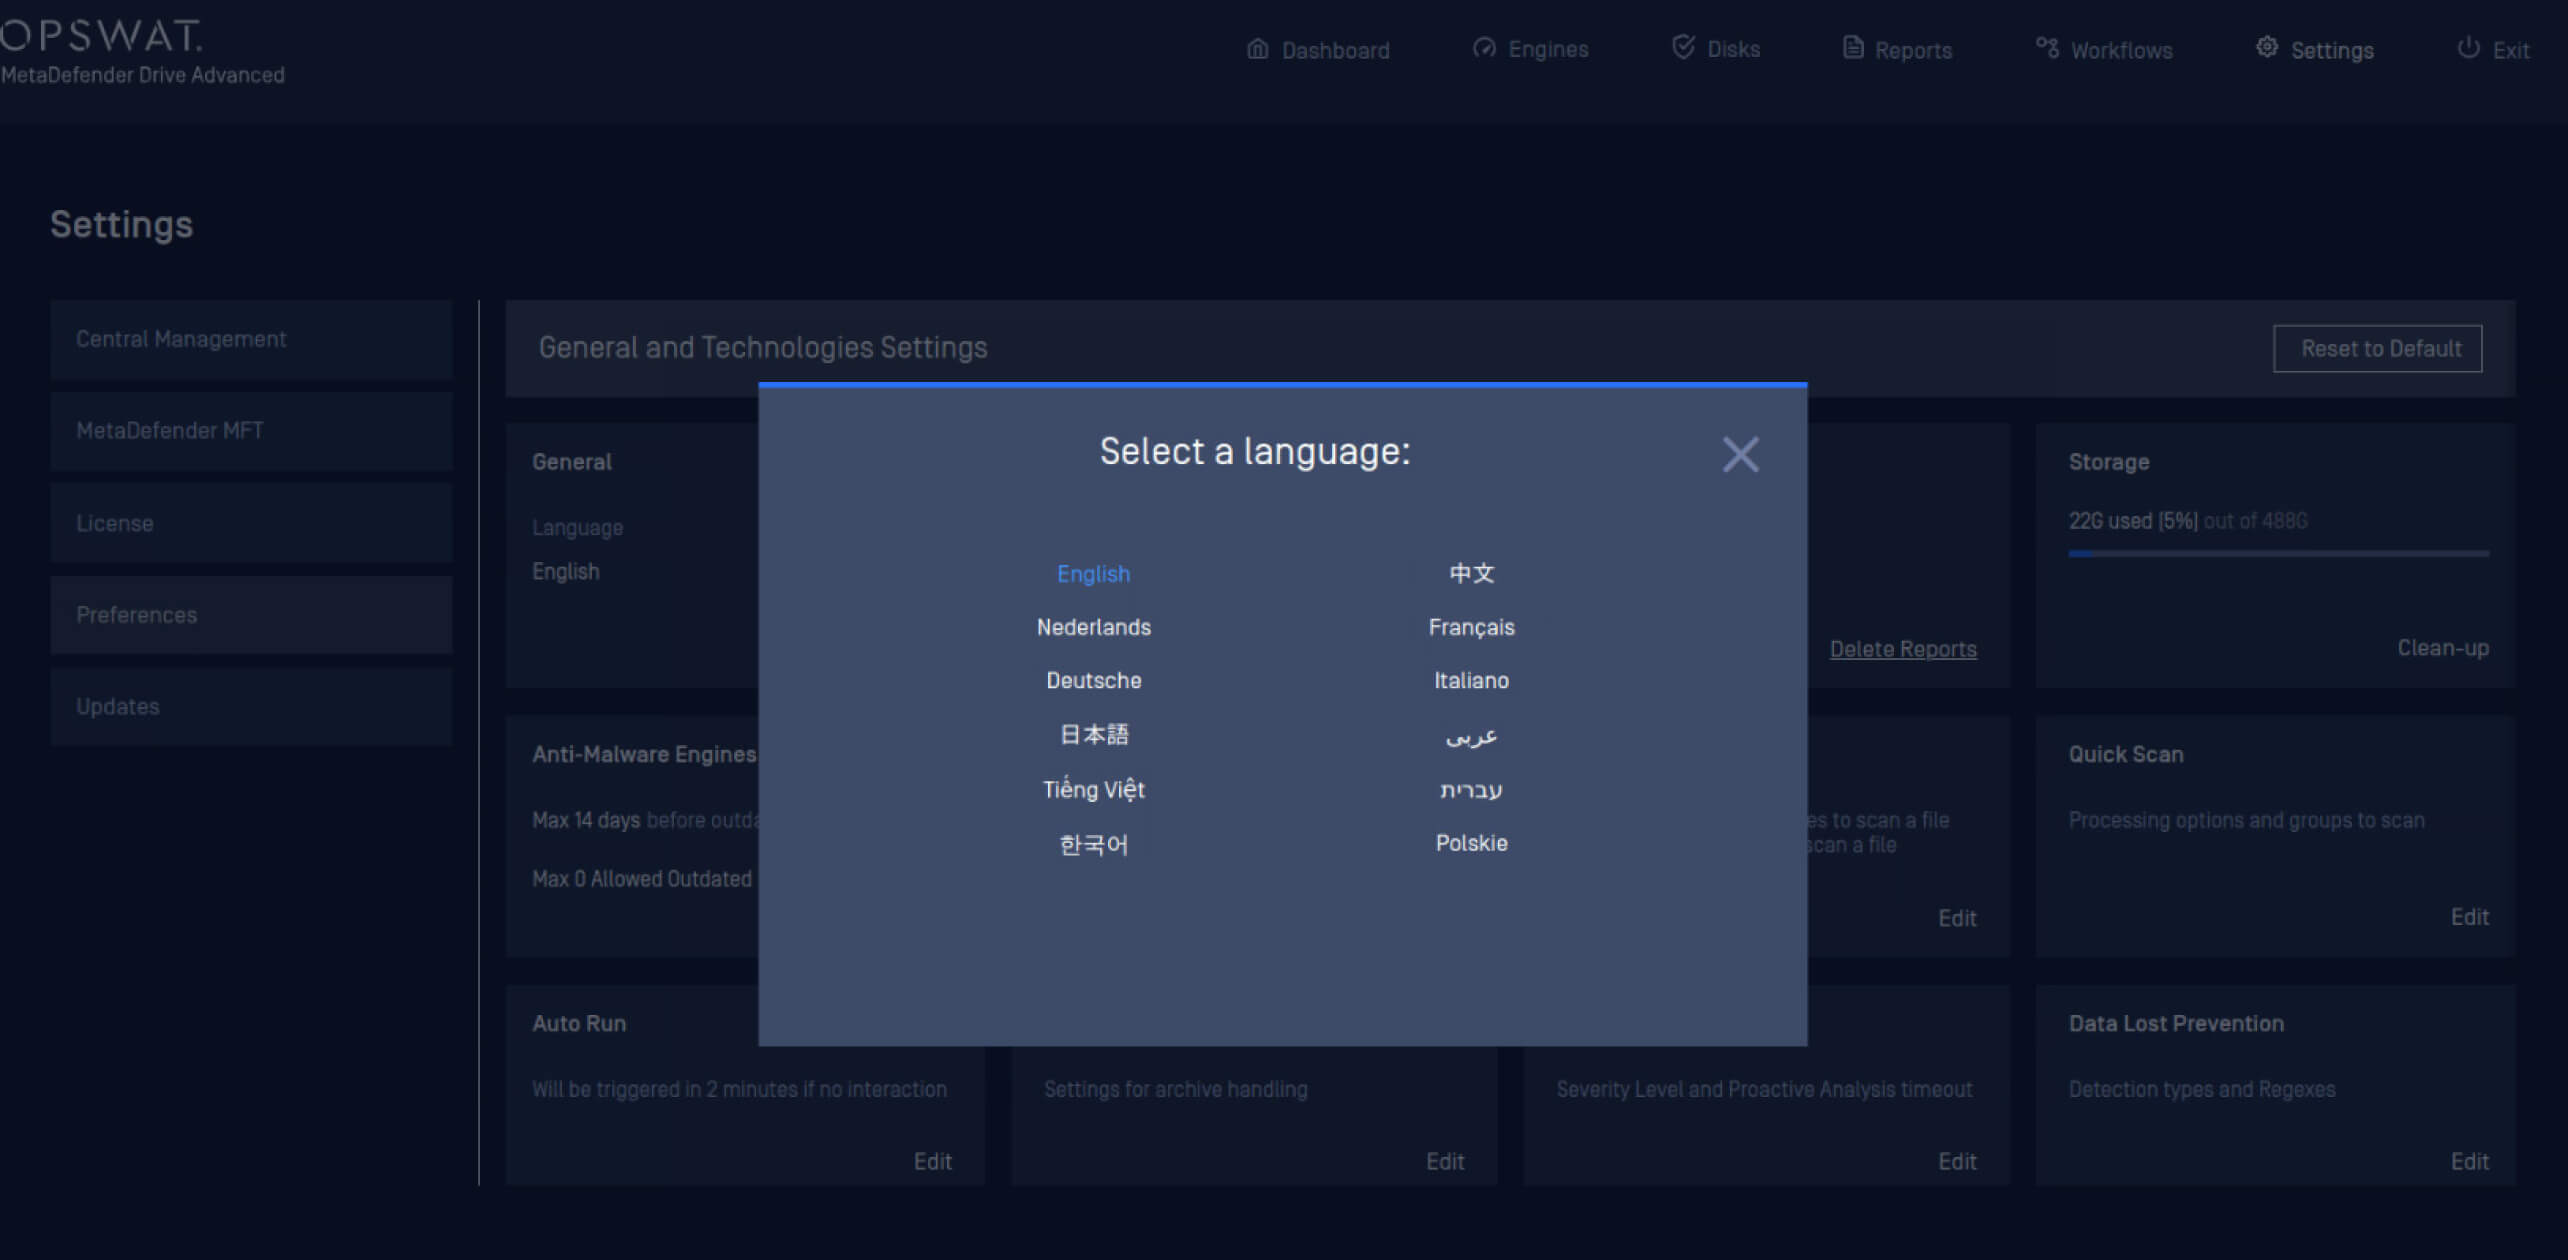This screenshot has height=1260, width=2568.
Task: Click the Reports document icon
Action: (x=1853, y=46)
